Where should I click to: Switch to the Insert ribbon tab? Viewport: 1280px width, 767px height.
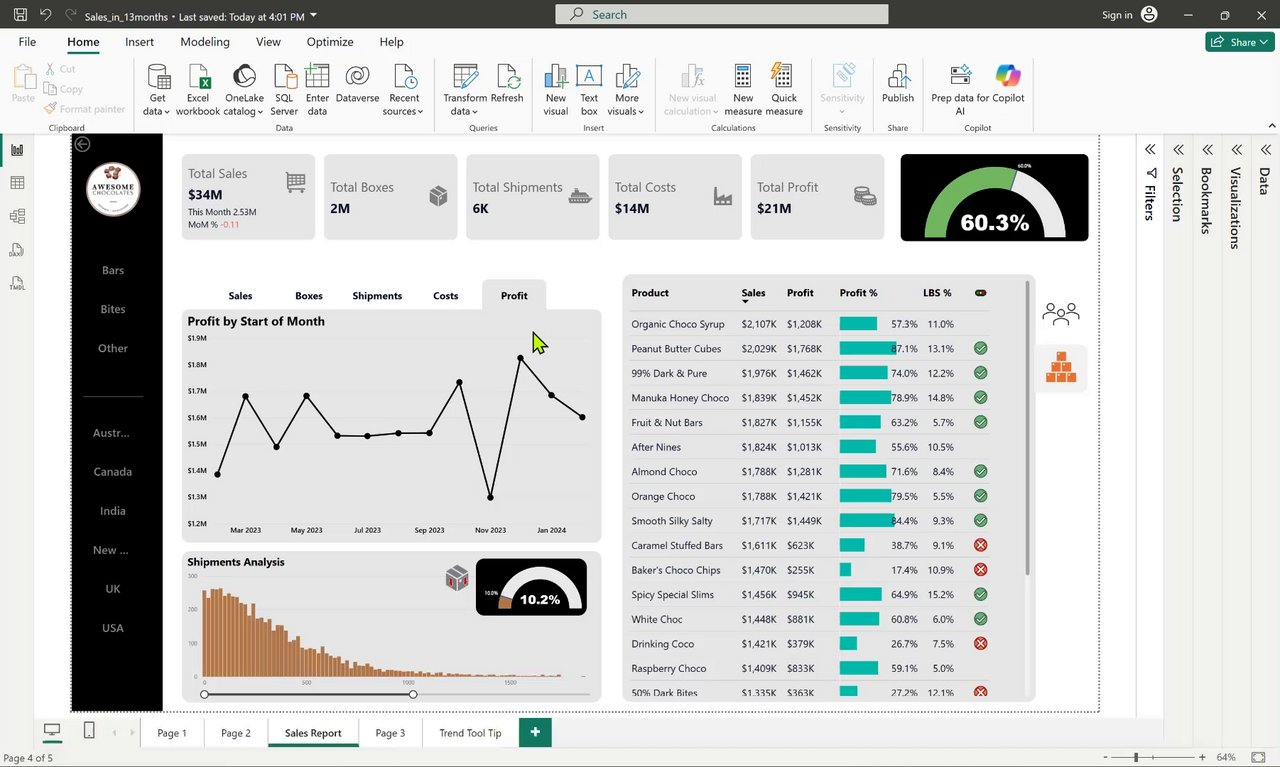coord(139,42)
